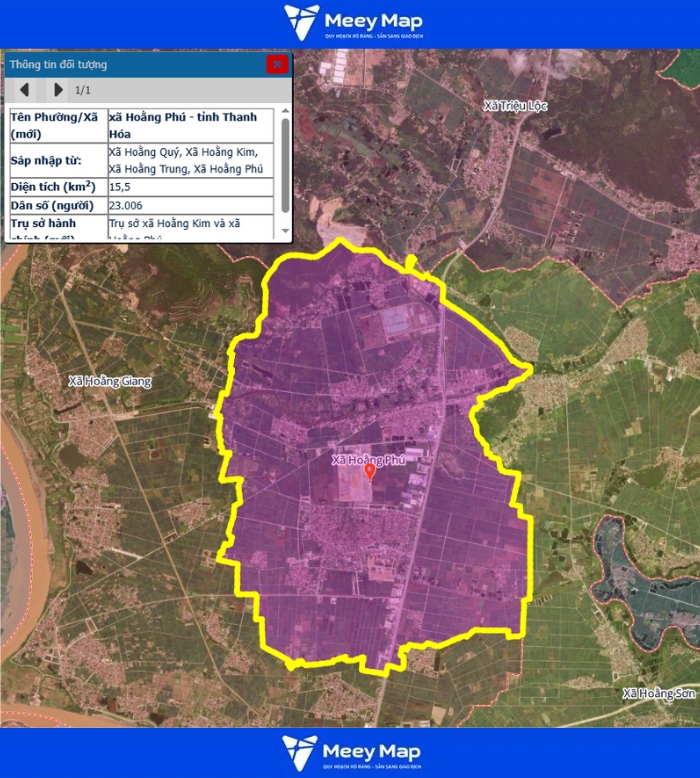Select the Xã Triệu Lộc map label
This screenshot has height=778, width=700.
(x=515, y=106)
